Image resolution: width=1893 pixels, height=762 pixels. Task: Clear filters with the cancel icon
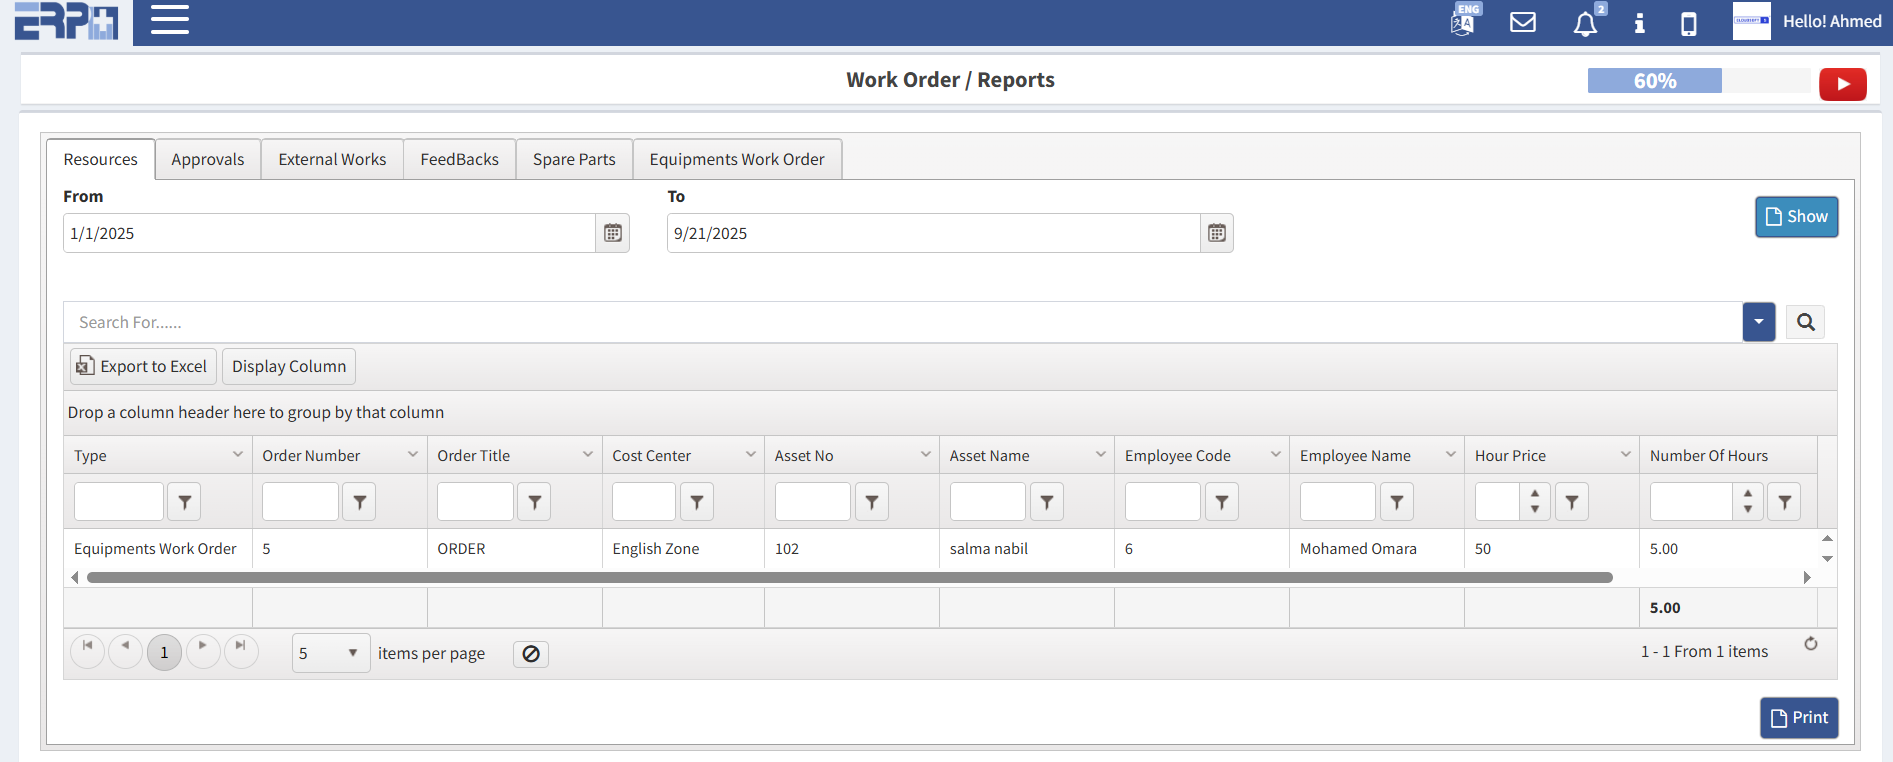point(531,654)
